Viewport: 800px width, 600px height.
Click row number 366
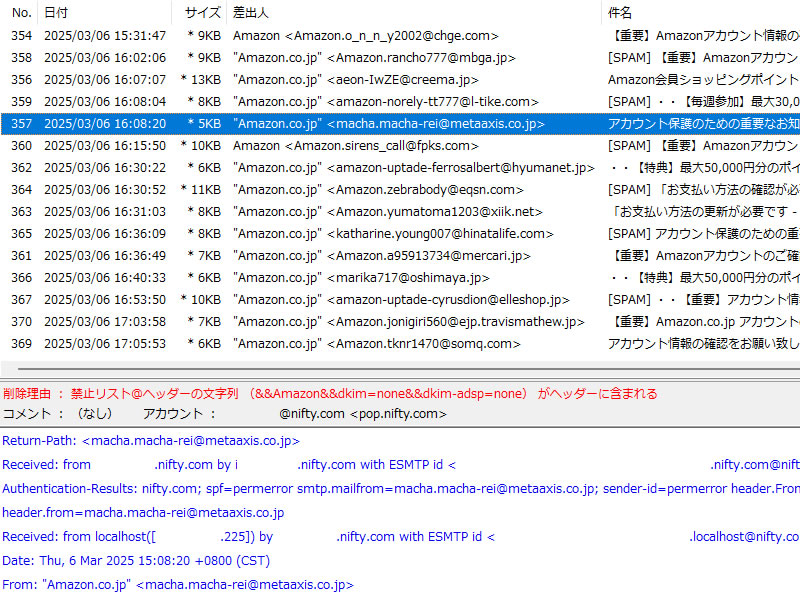(21, 277)
